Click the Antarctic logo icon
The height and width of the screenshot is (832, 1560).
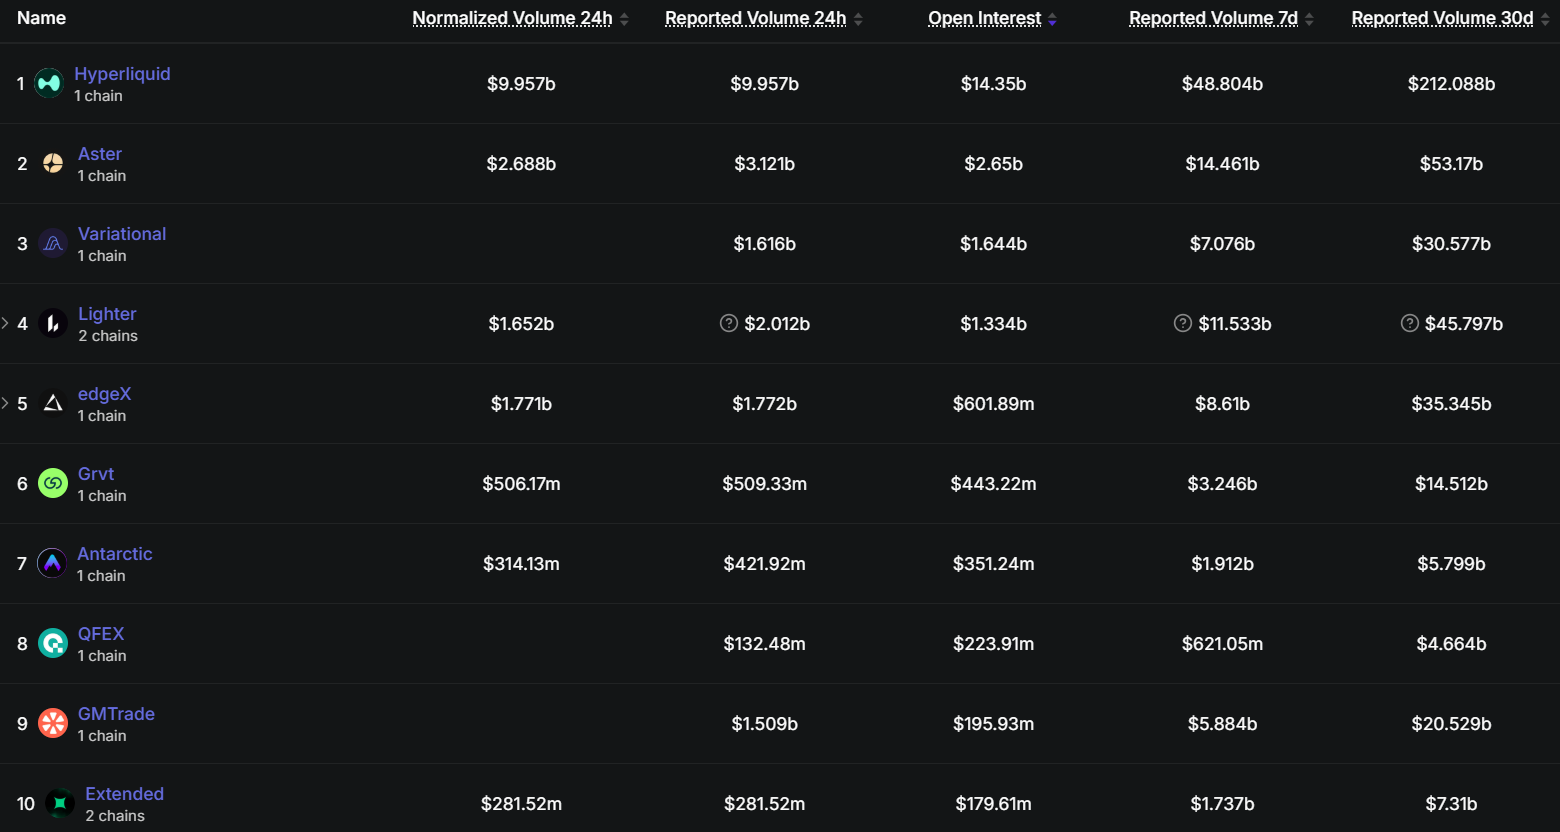(x=52, y=563)
